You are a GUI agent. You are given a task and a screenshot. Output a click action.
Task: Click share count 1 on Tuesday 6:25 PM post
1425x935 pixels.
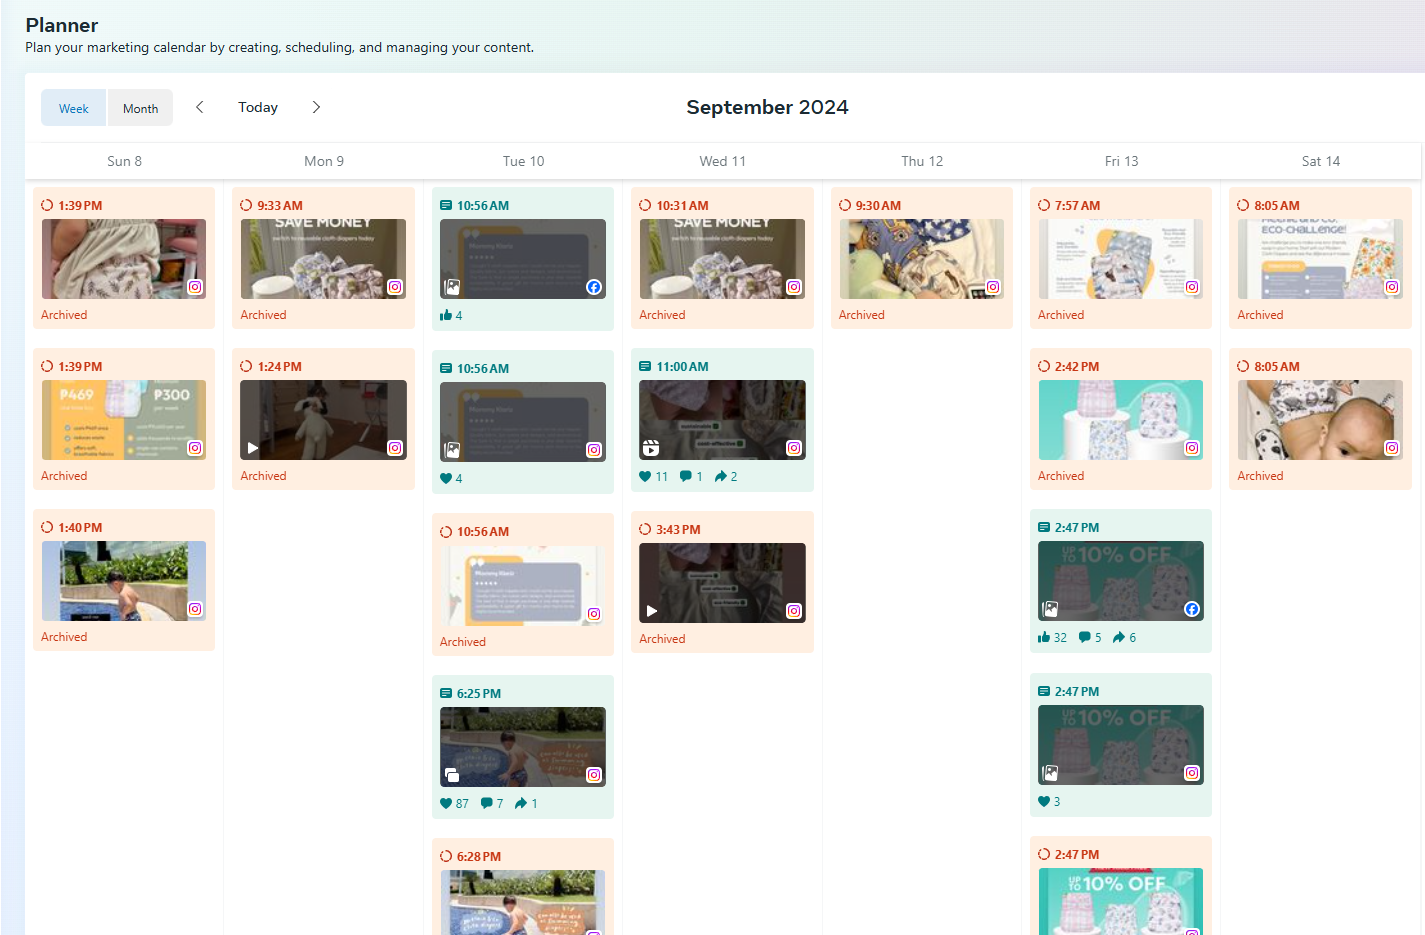click(526, 803)
